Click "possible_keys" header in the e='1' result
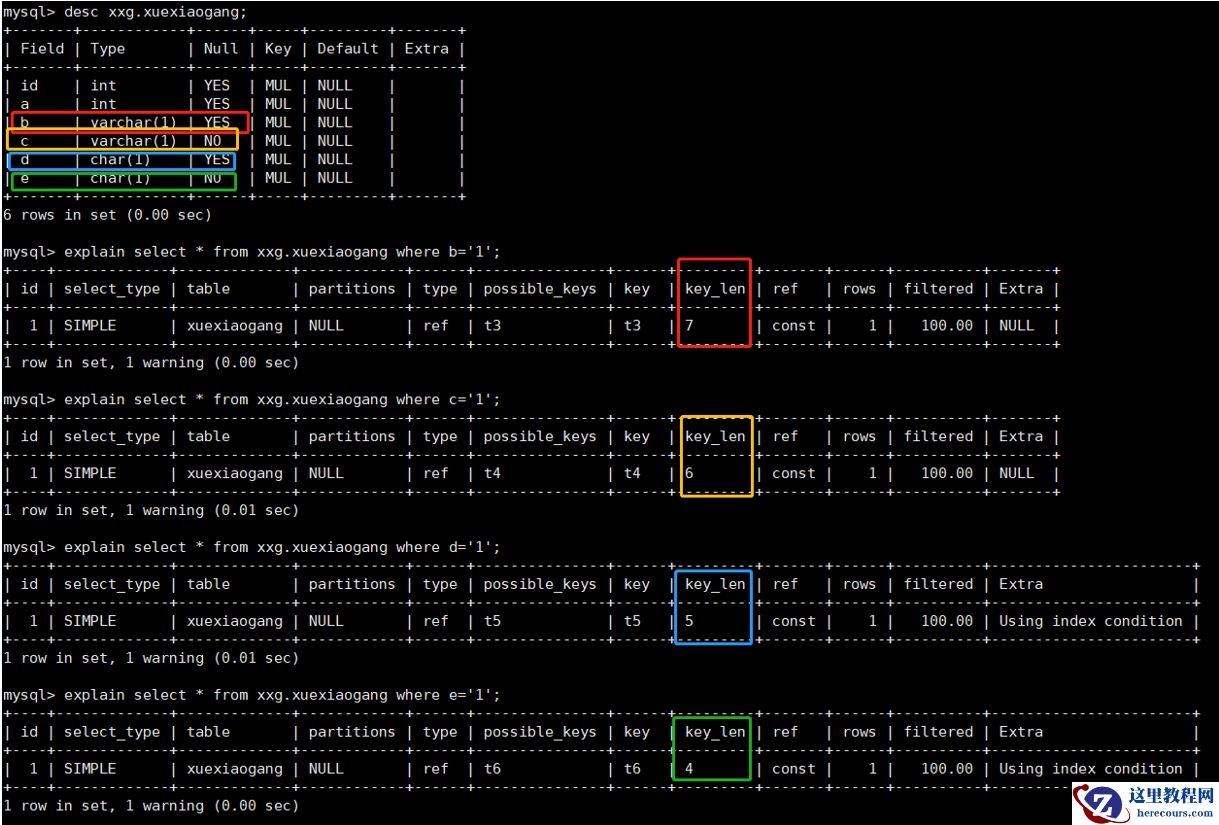Screen dimensions: 1219x825 [x=540, y=733]
